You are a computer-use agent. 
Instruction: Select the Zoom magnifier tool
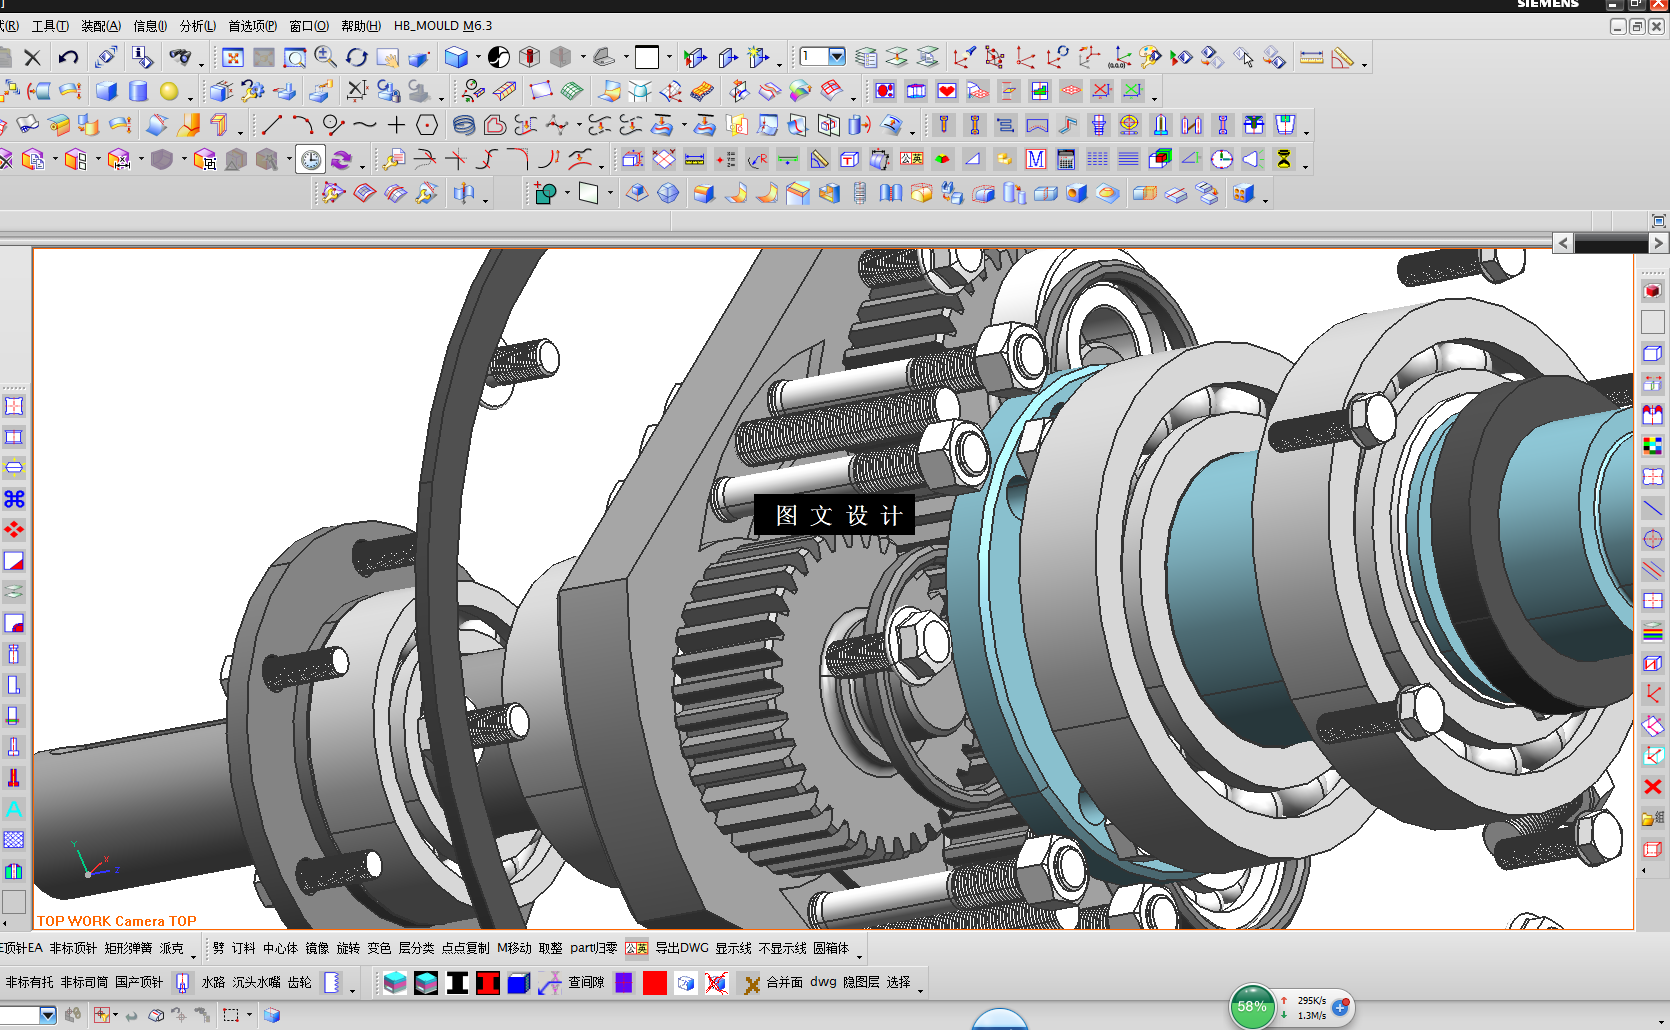click(325, 57)
